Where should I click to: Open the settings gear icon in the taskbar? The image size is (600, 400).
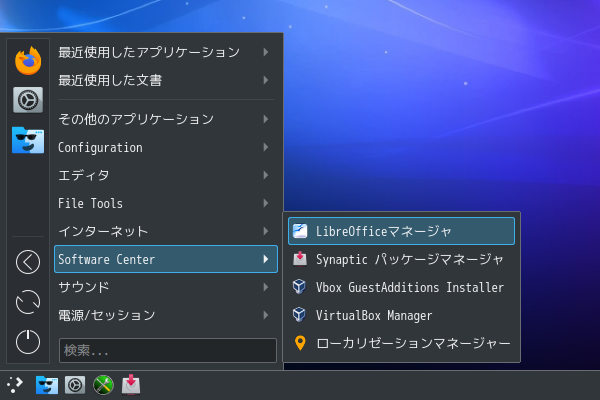pyautogui.click(x=75, y=385)
